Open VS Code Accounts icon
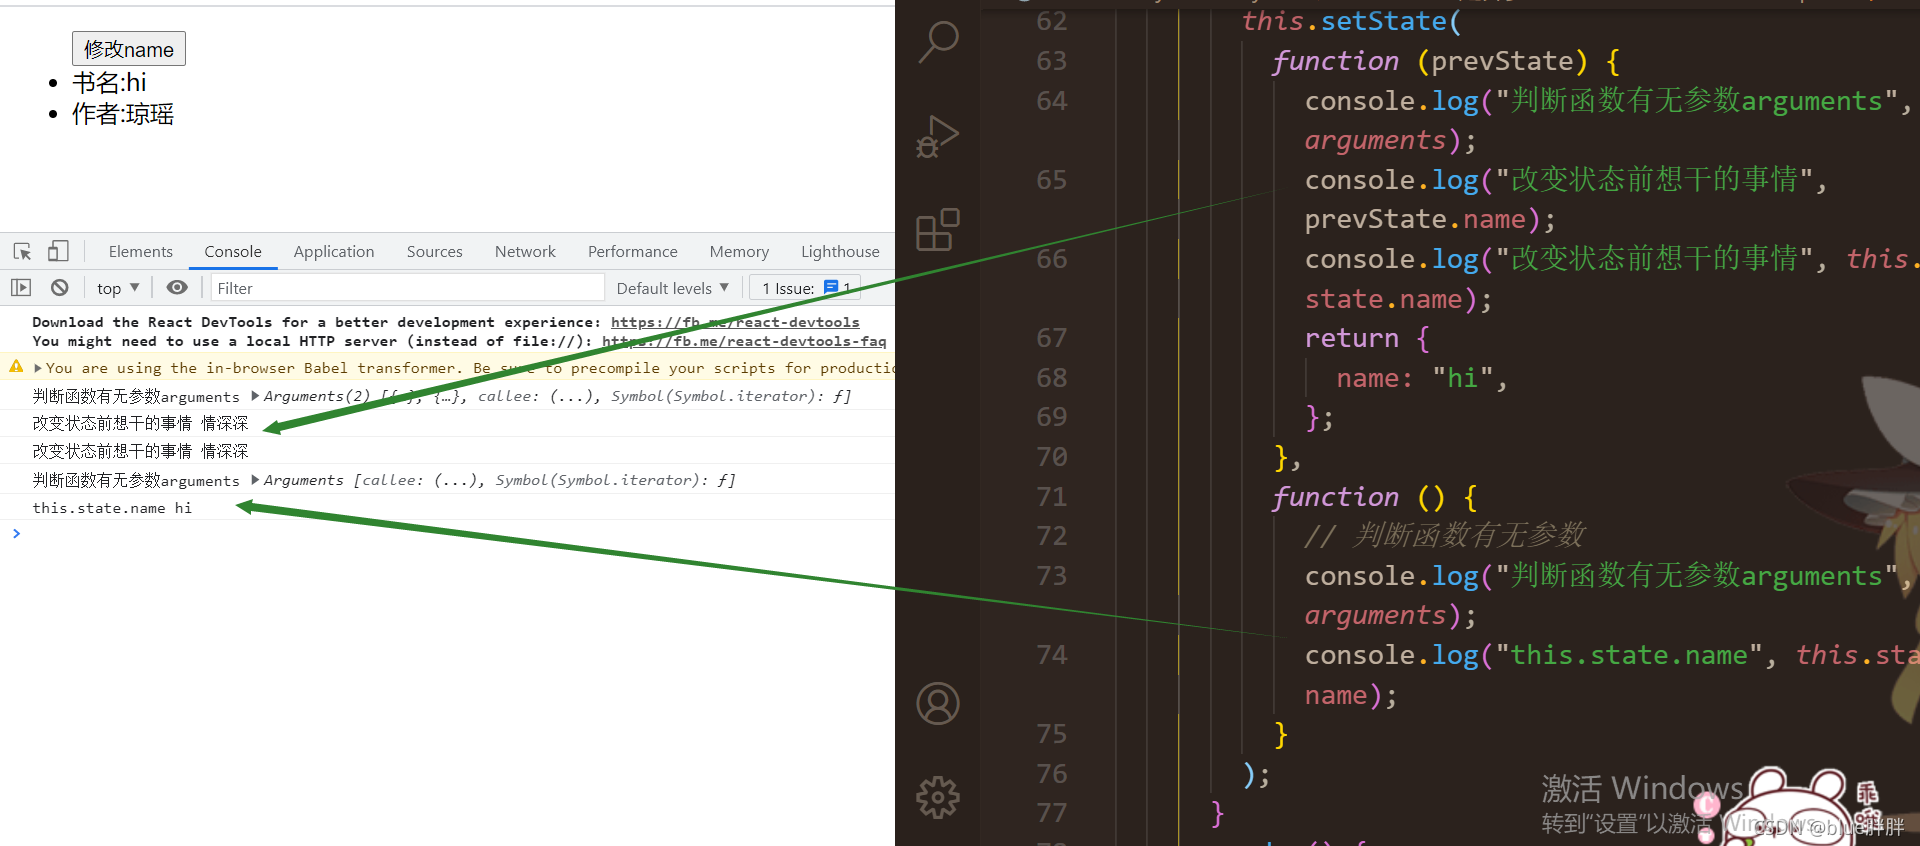The image size is (1920, 846). pos(938,704)
